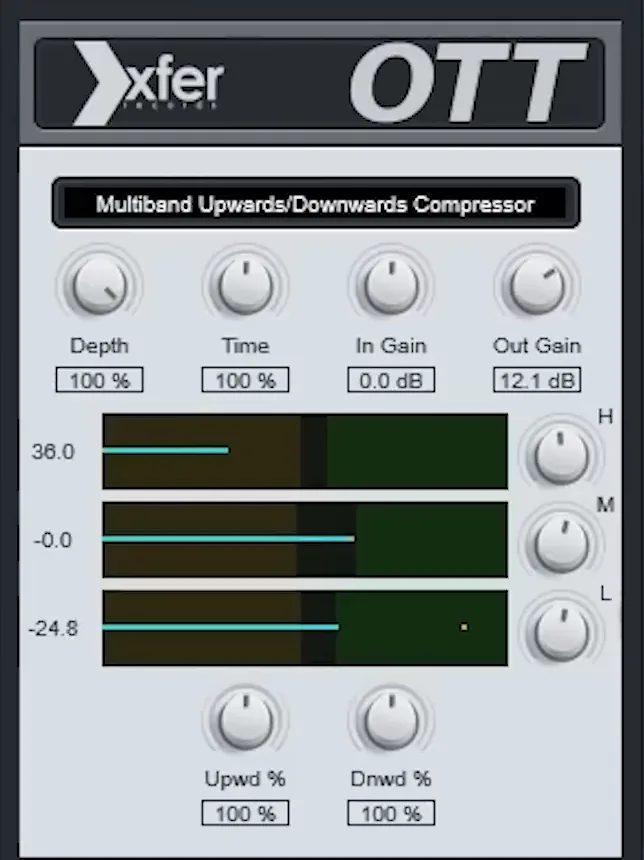644x860 pixels.
Task: Click the M band gain knob
Action: click(x=561, y=544)
